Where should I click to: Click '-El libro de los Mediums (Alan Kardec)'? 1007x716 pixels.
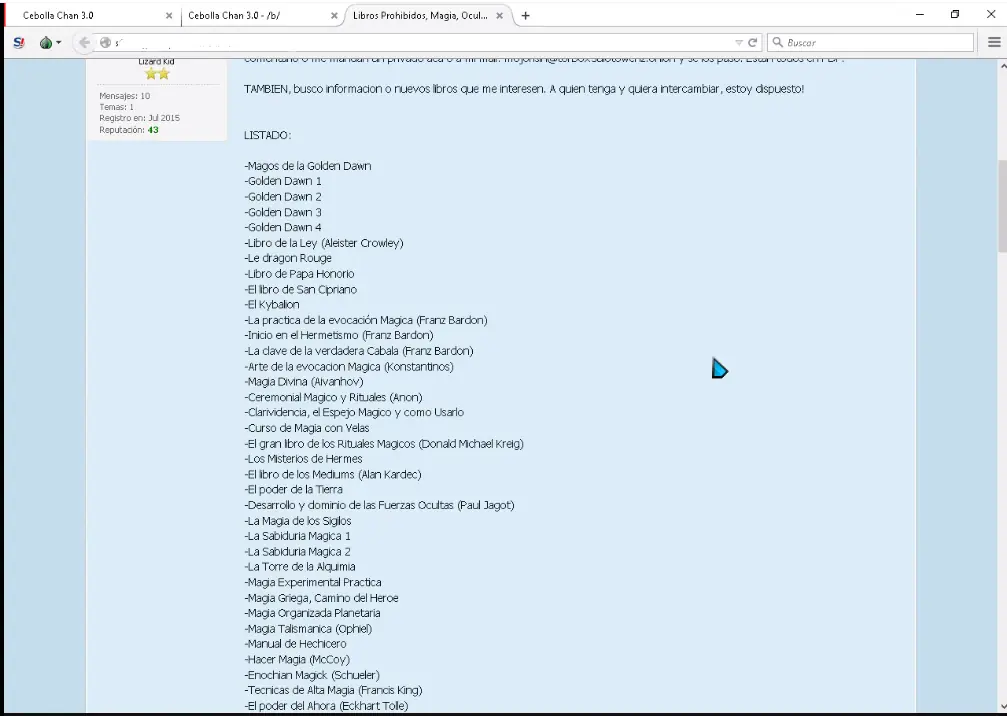333,475
